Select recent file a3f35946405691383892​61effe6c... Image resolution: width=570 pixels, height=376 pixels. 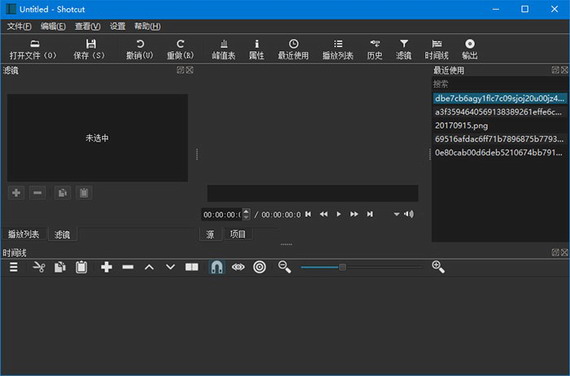499,112
